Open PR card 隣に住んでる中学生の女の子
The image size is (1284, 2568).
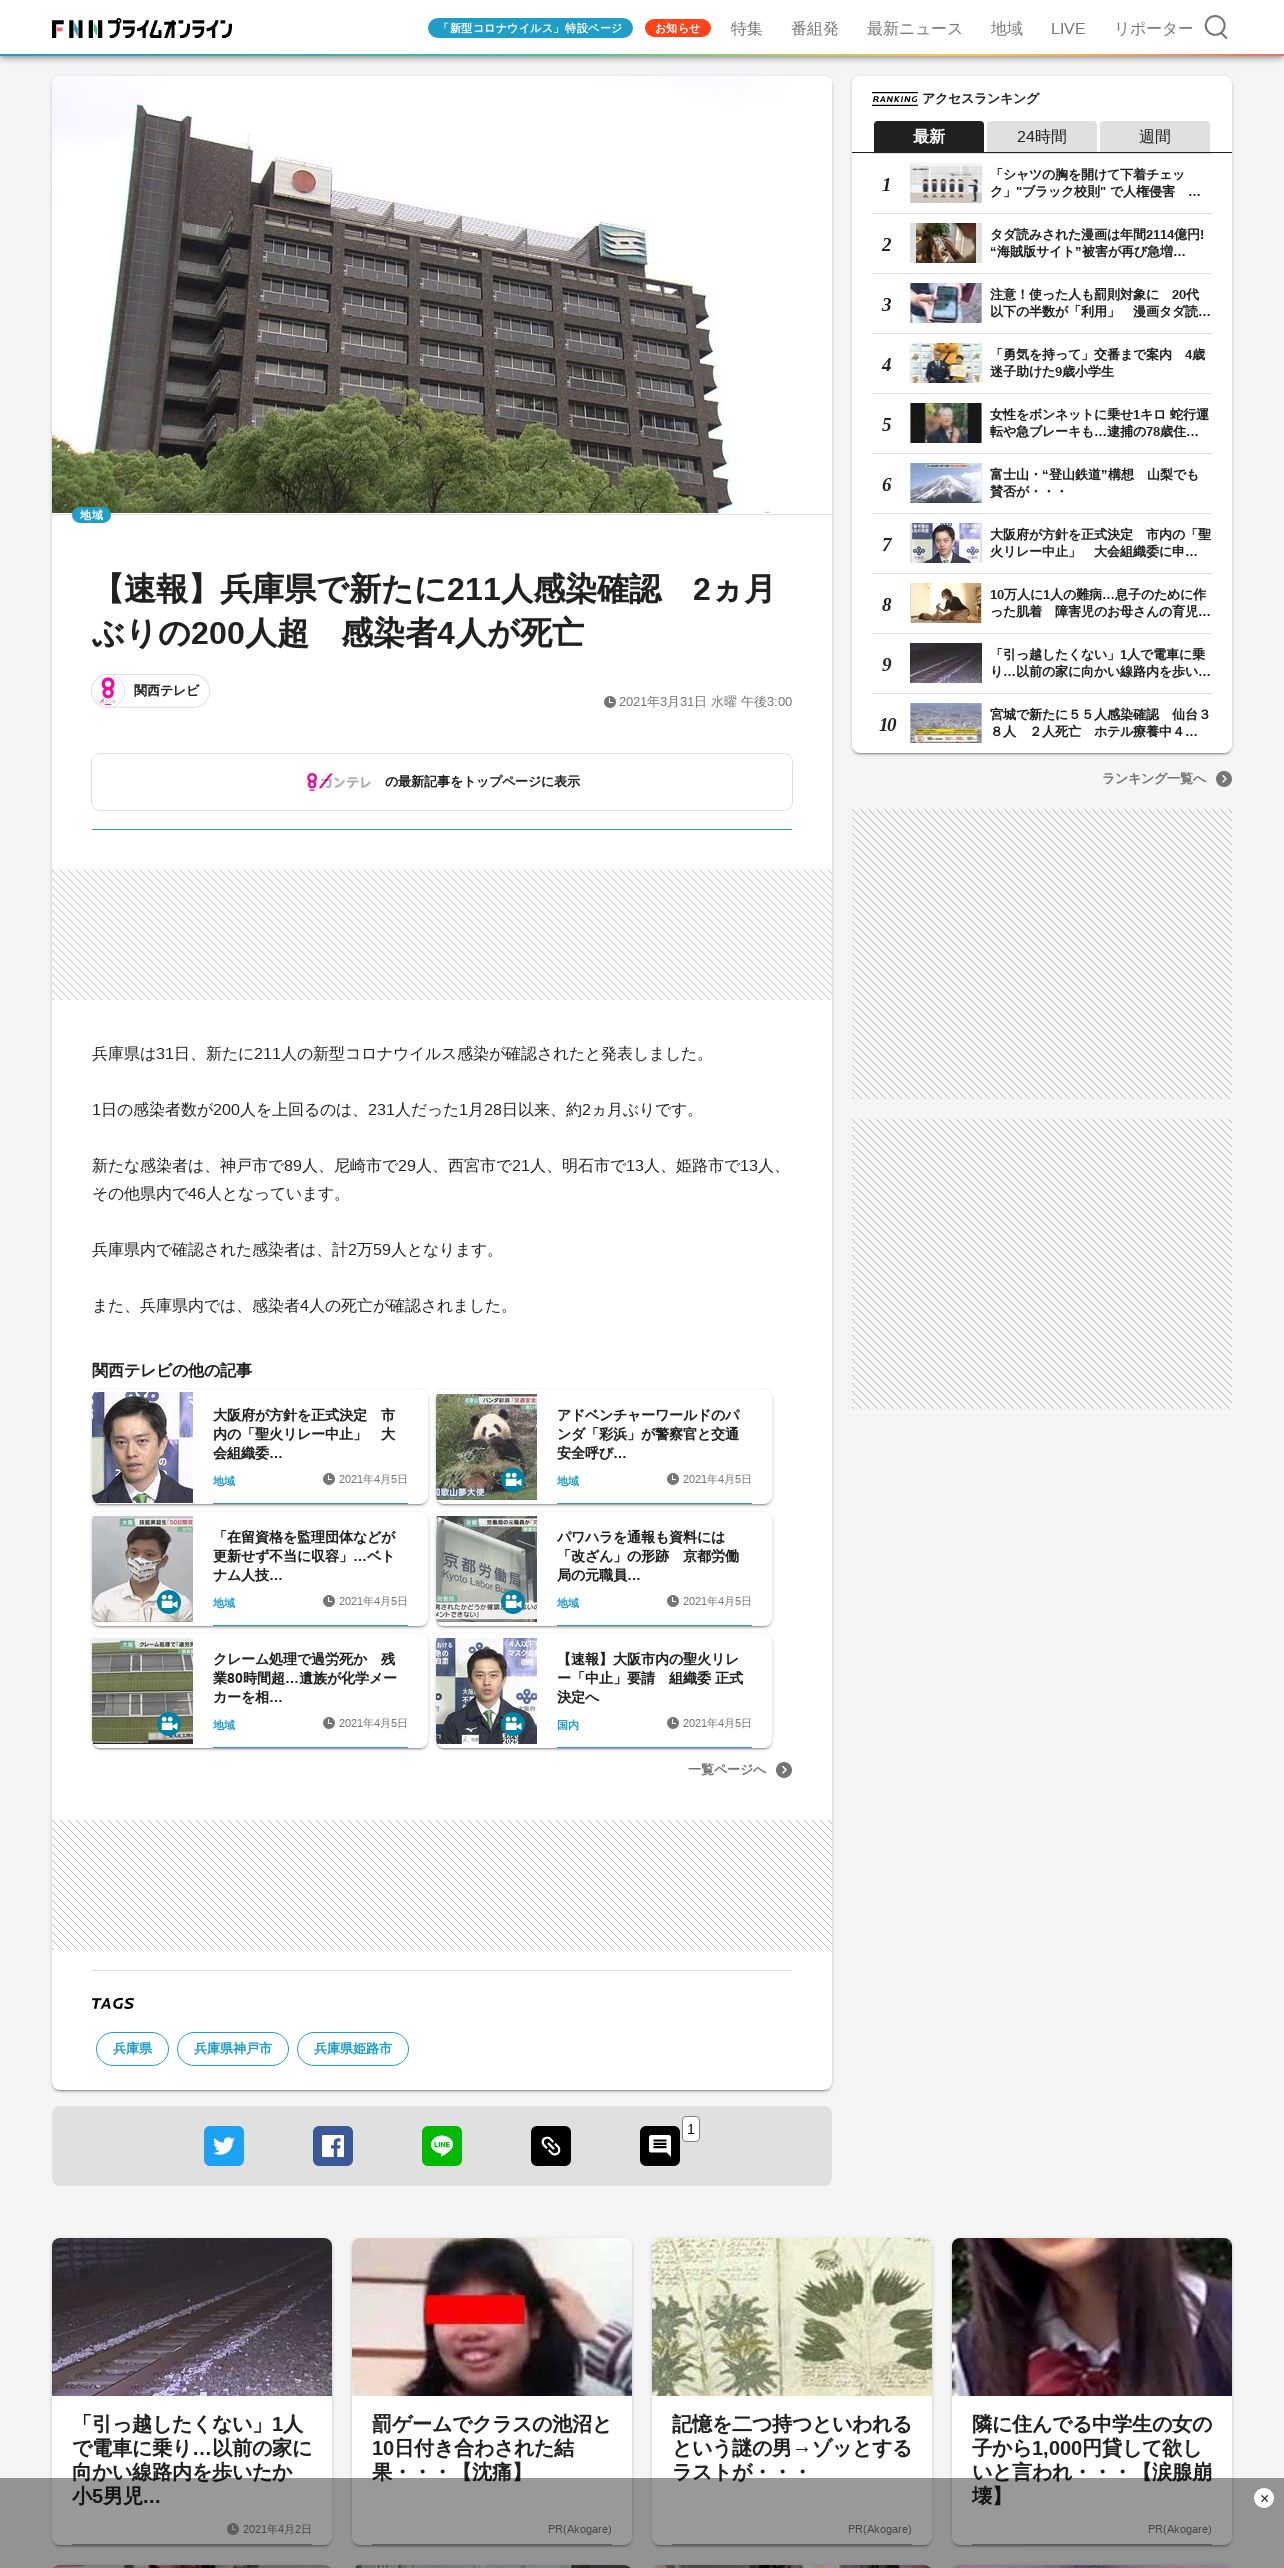point(1092,2391)
